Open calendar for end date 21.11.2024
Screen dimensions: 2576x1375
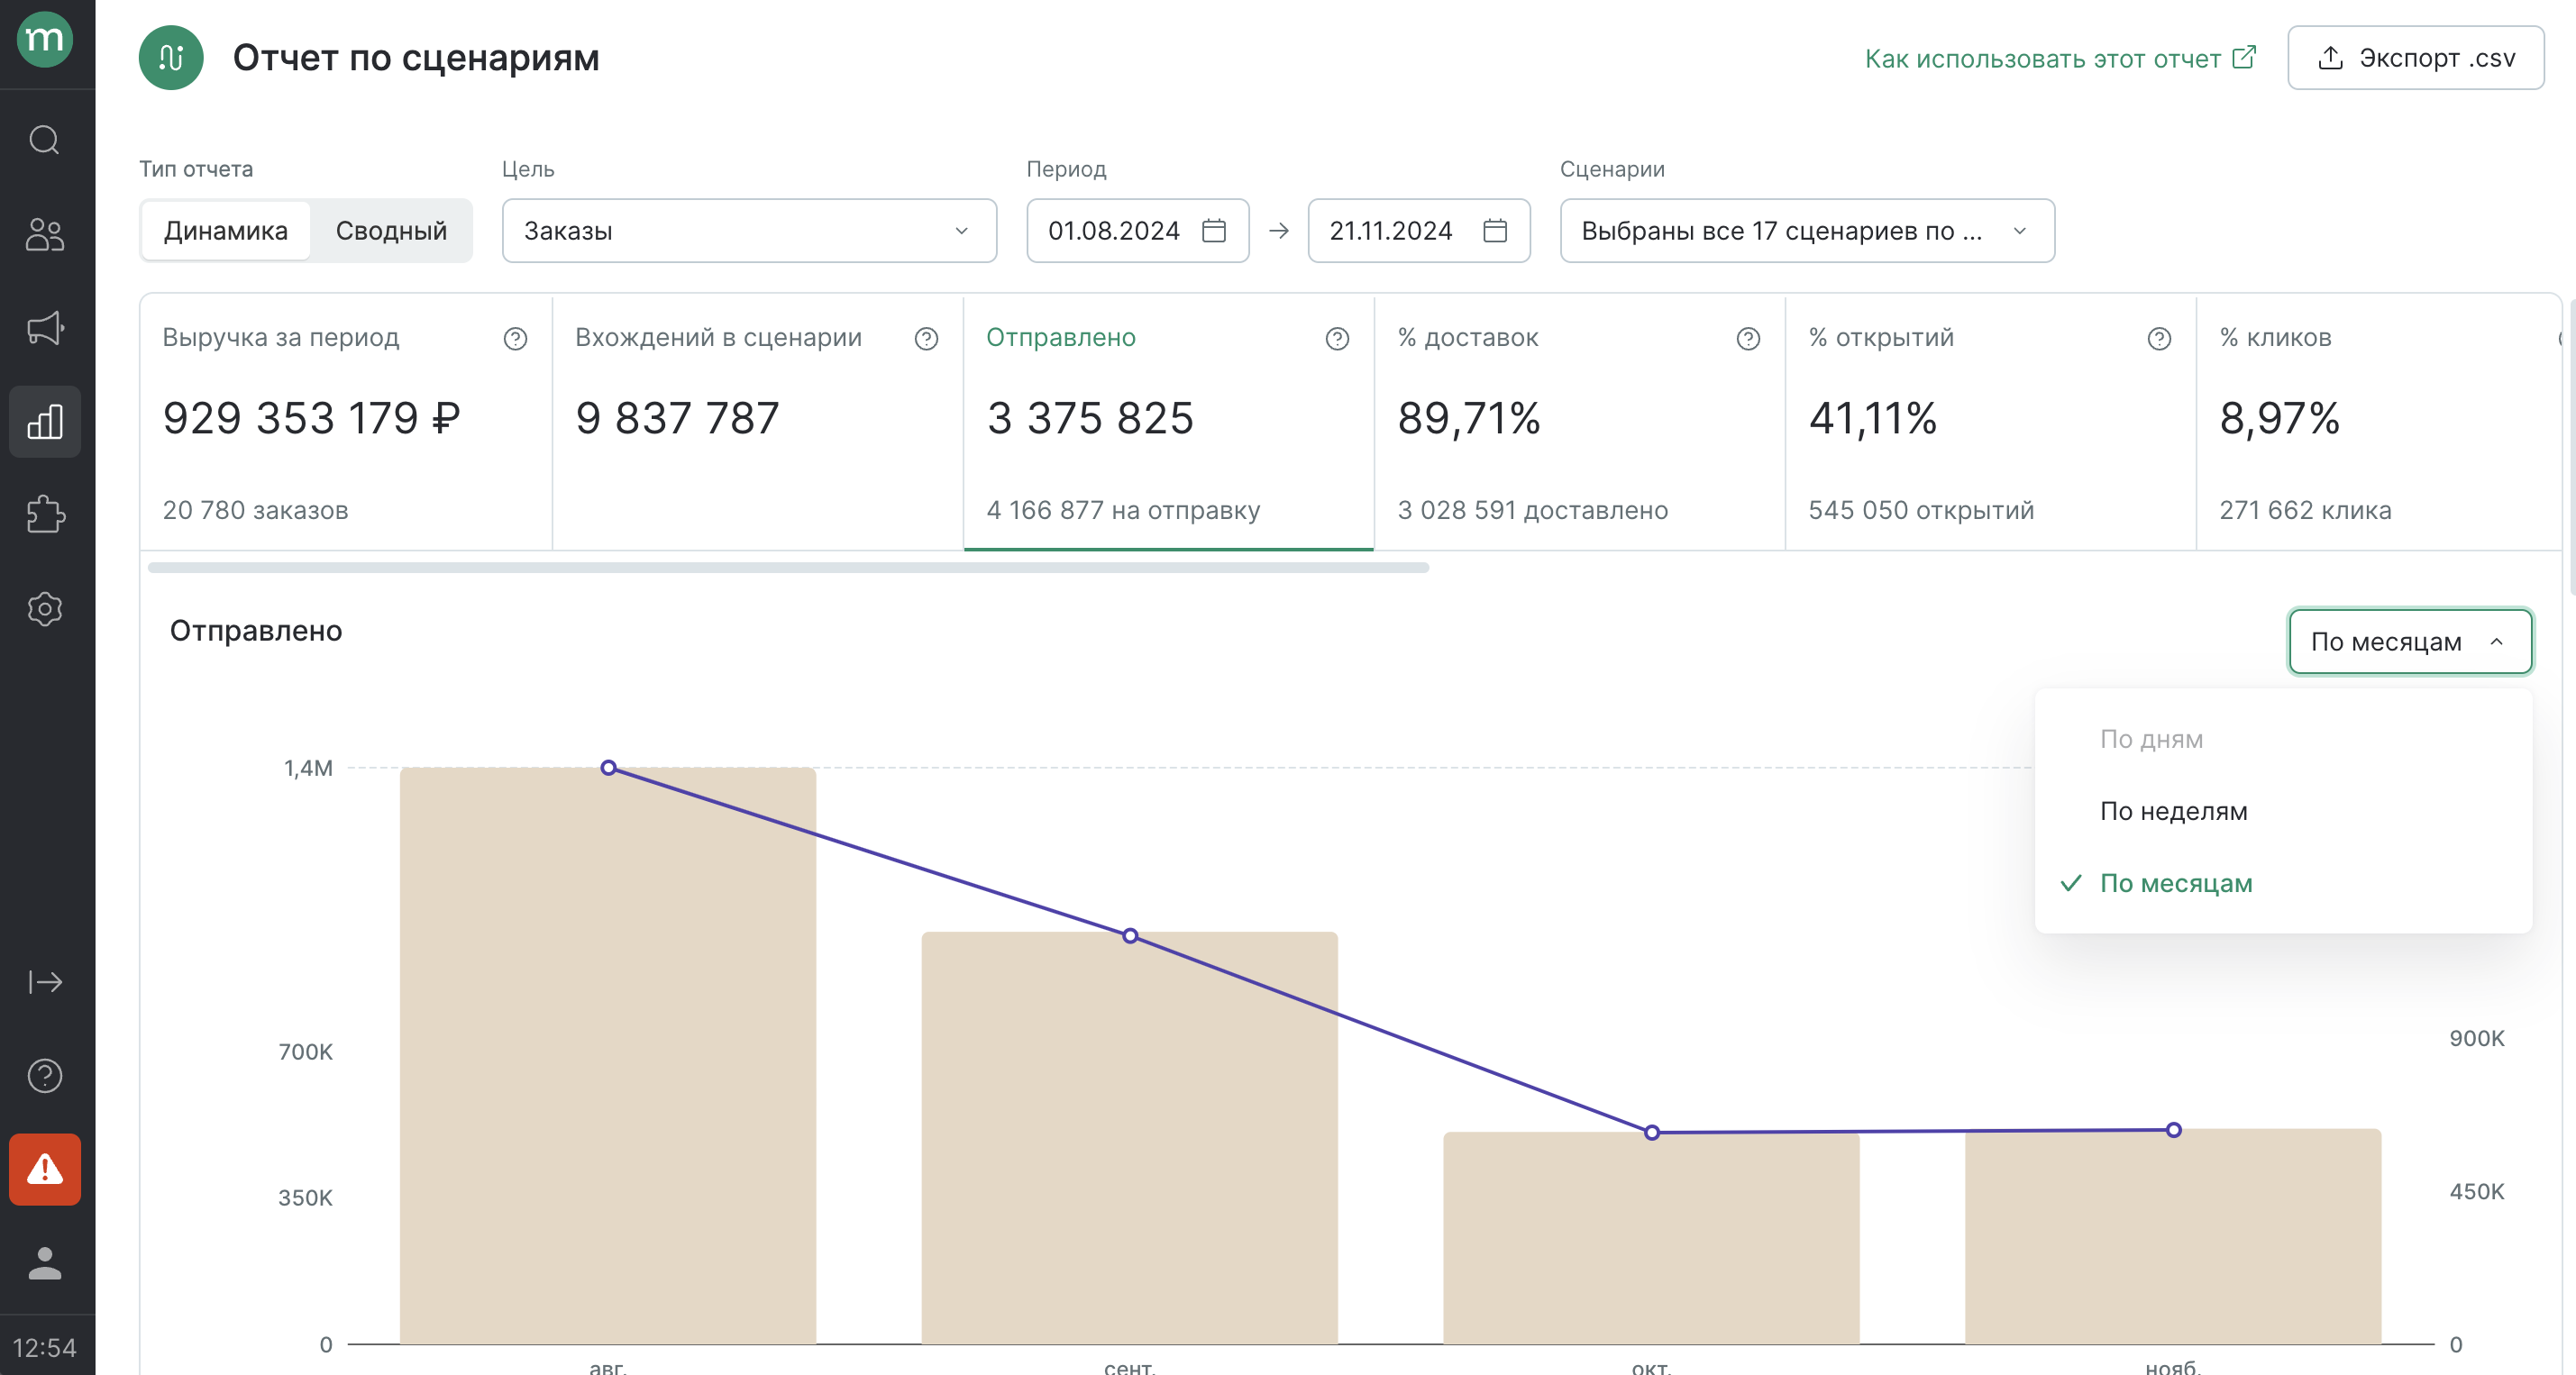point(1495,231)
